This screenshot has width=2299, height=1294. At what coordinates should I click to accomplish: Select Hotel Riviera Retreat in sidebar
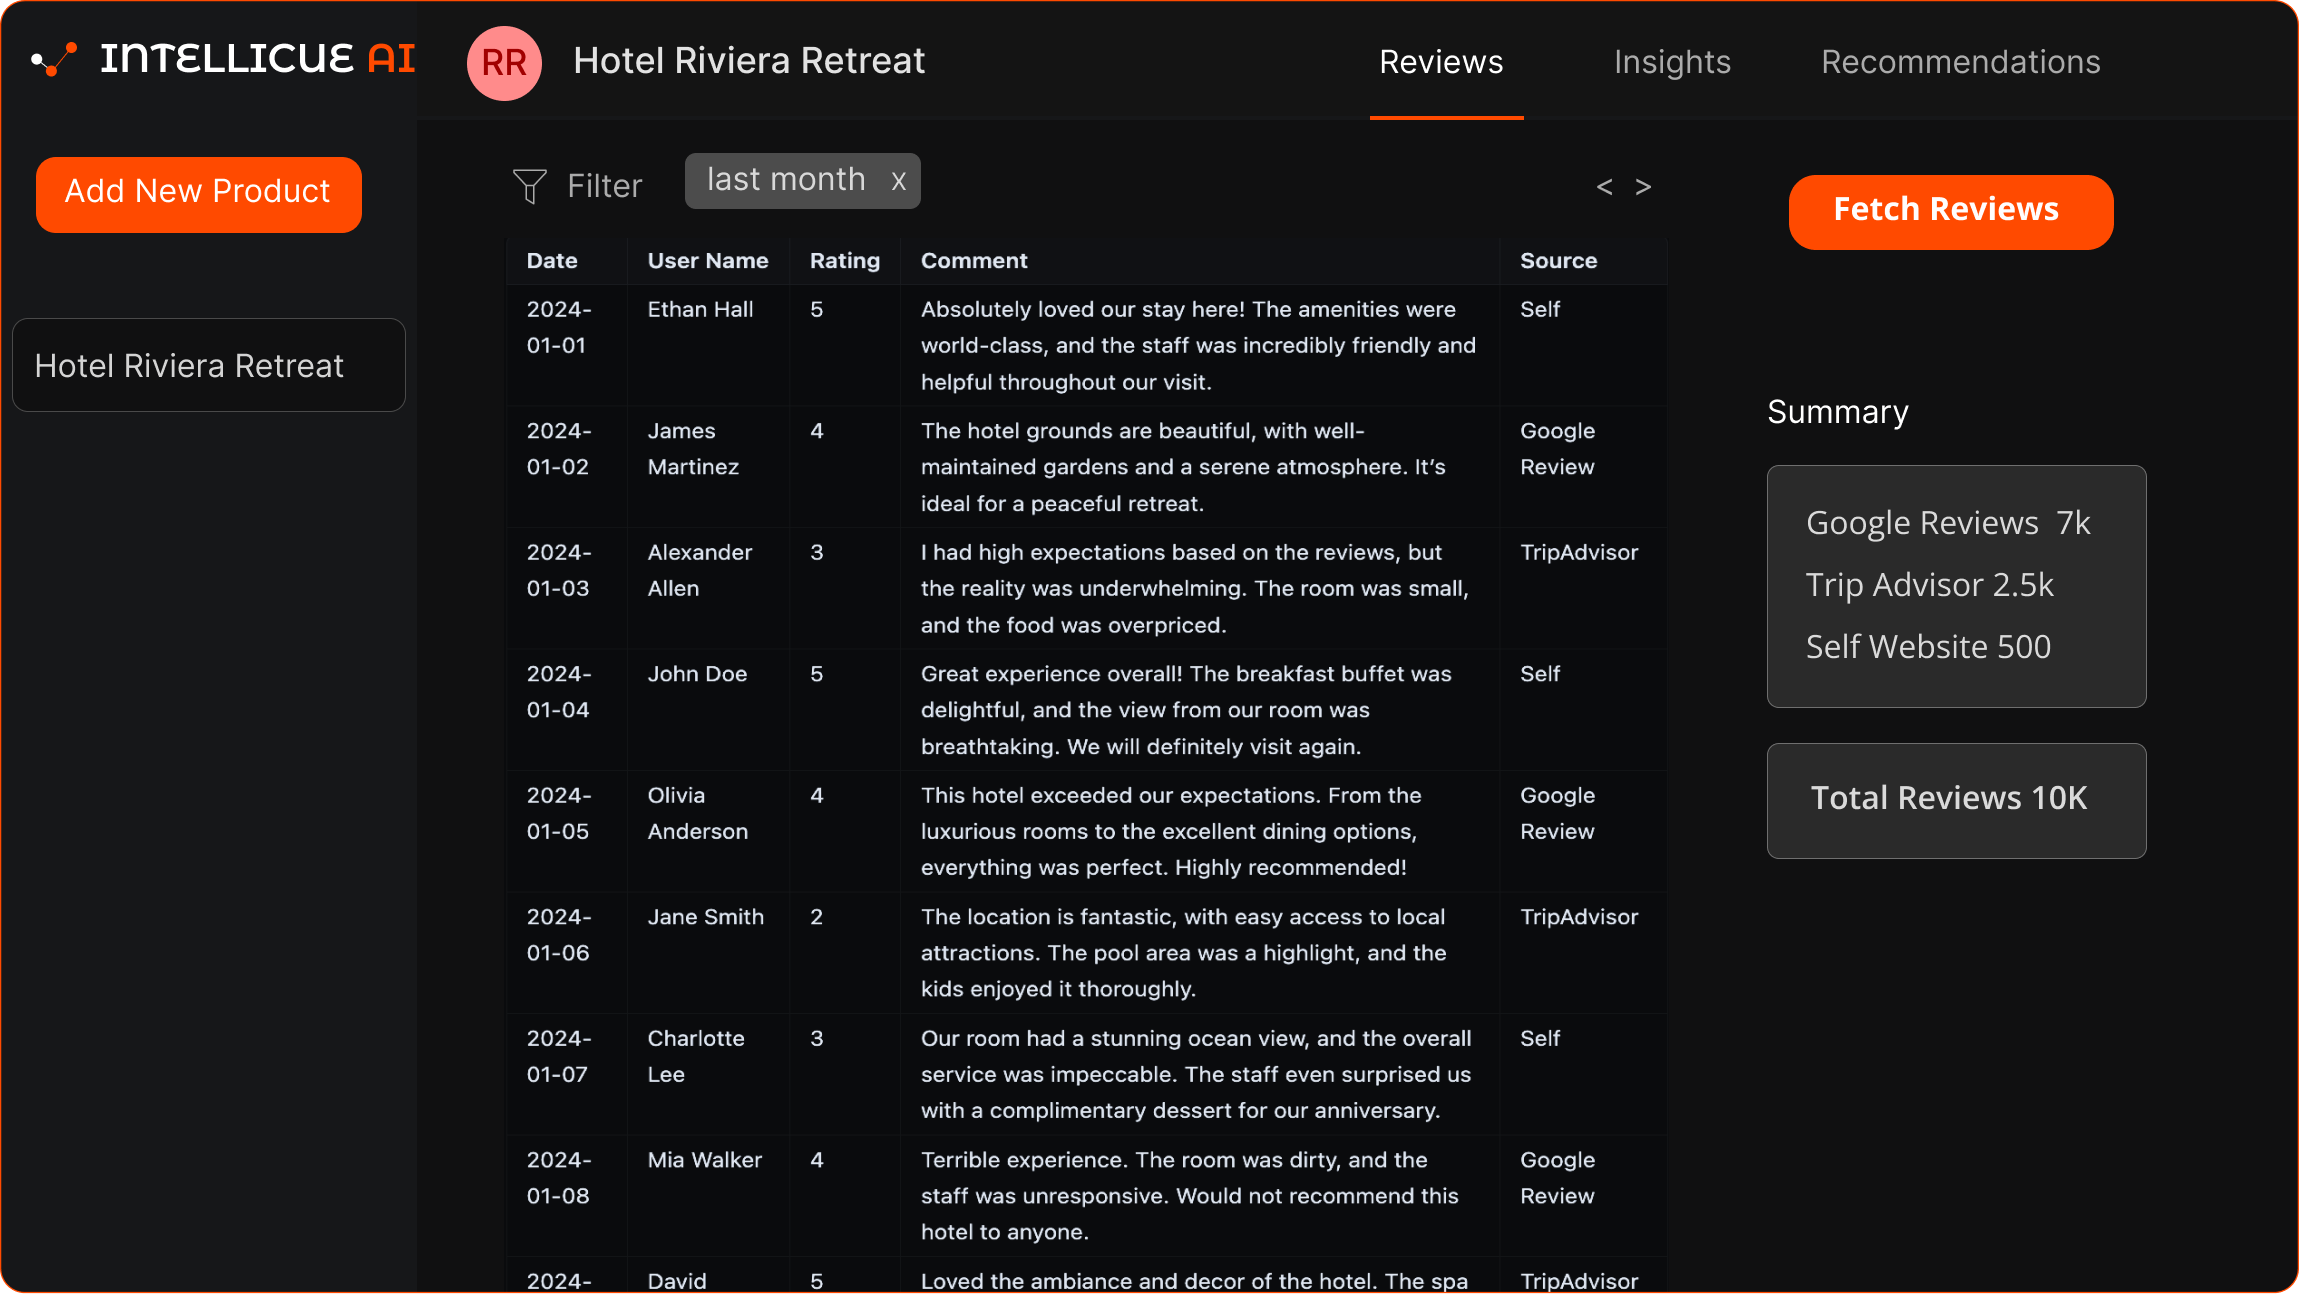click(x=209, y=365)
